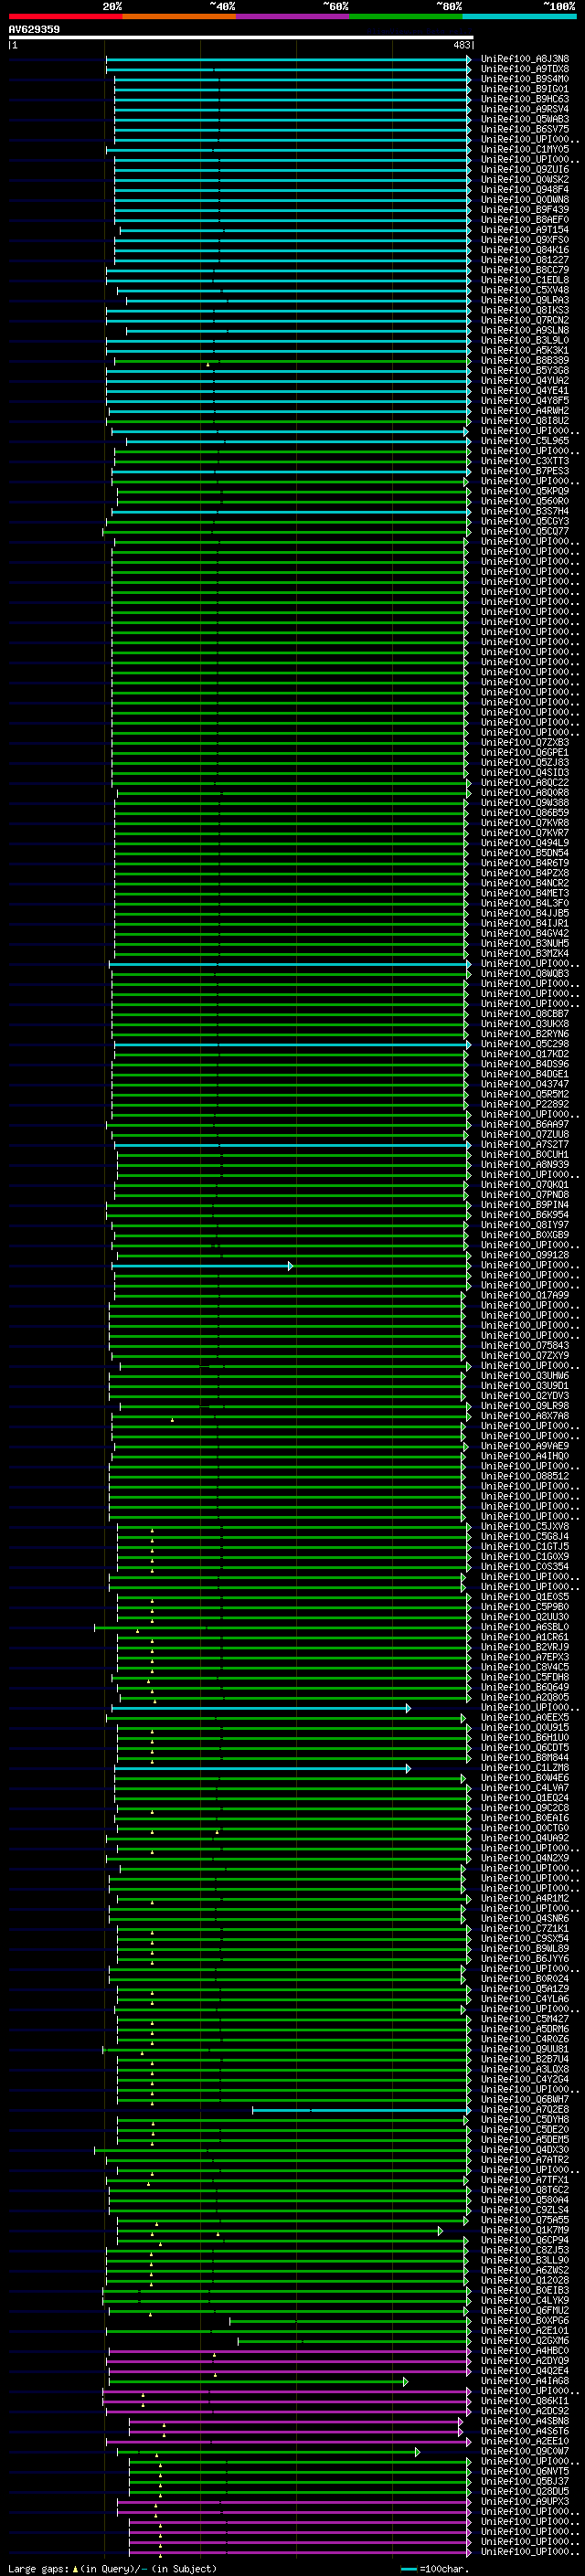Image resolution: width=585 pixels, height=2576 pixels.
Task: Click the cyan alignment bar for UniRef100_Q5C298
Action: click(293, 1045)
